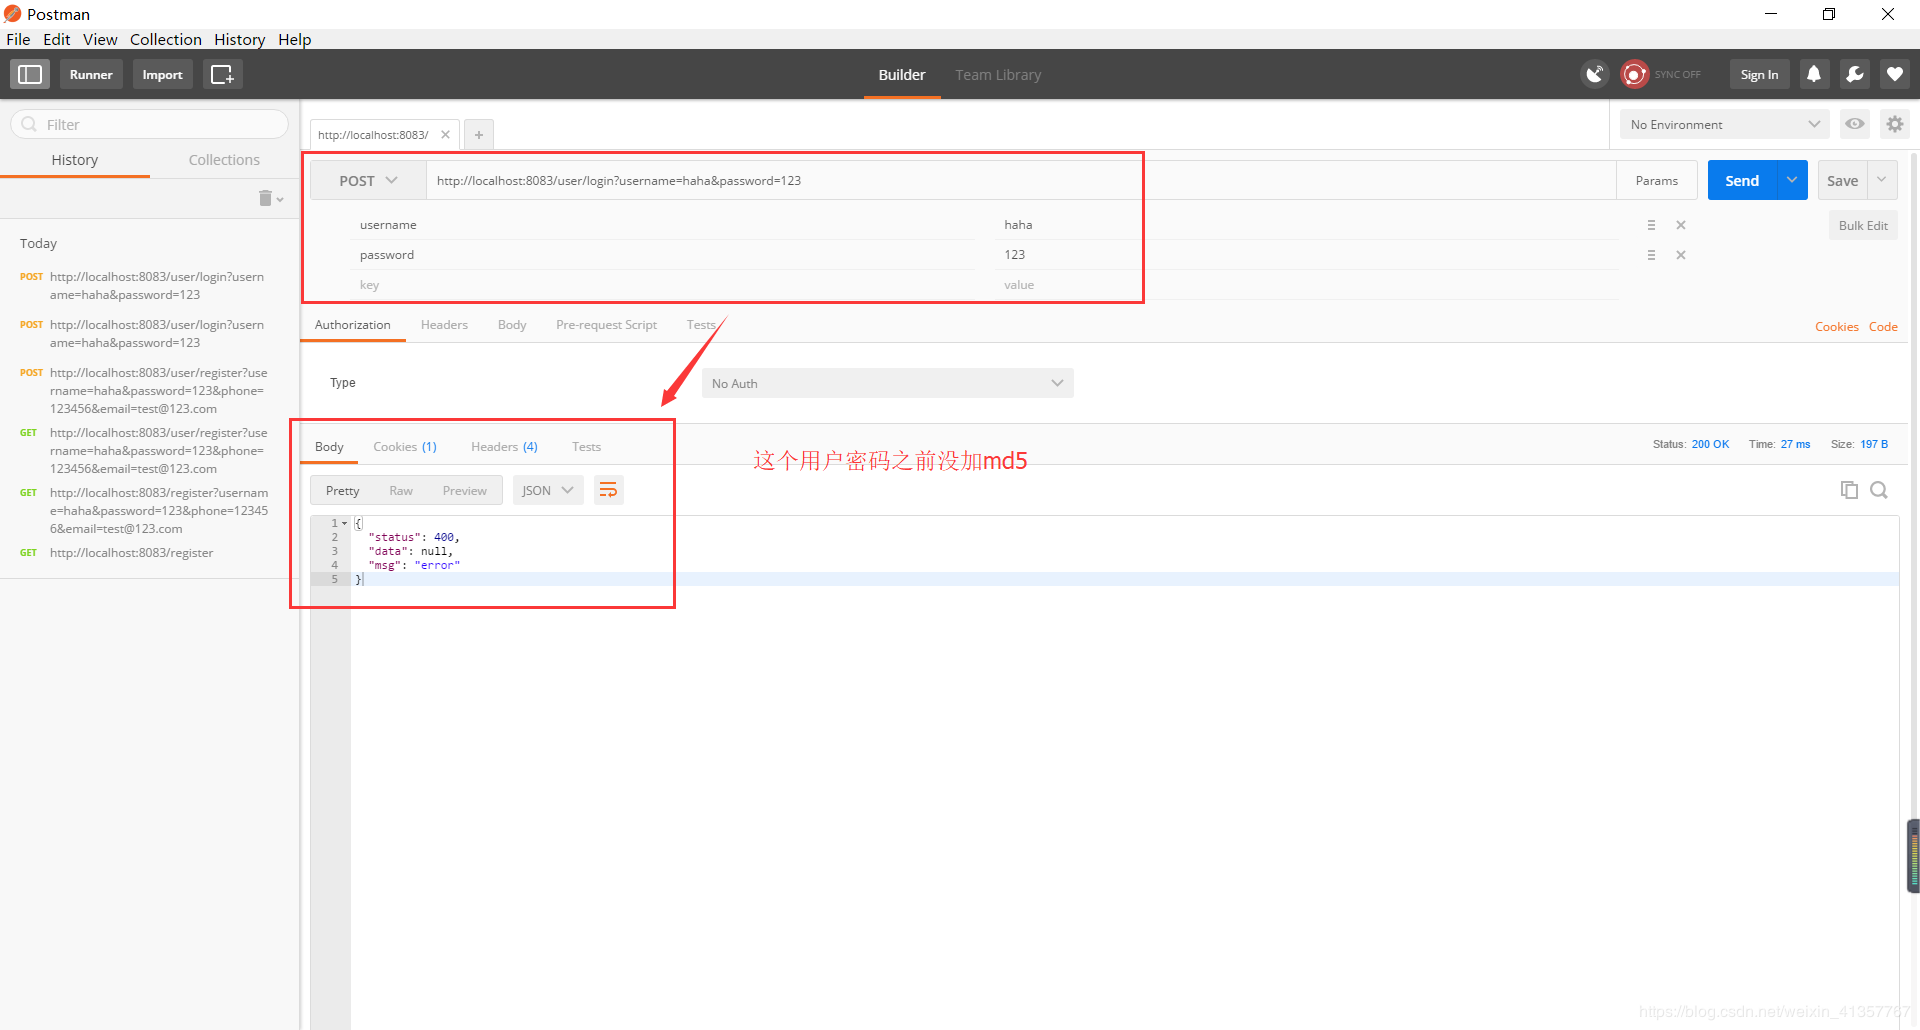Viewport: 1920px width, 1030px height.
Task: Click the Bulk Edit button
Action: [1863, 225]
